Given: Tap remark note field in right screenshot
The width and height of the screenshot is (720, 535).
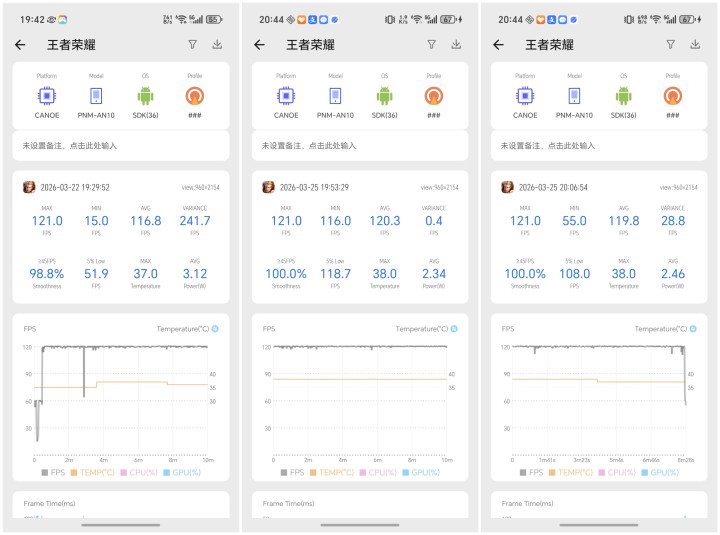Looking at the screenshot, I should click(x=599, y=146).
